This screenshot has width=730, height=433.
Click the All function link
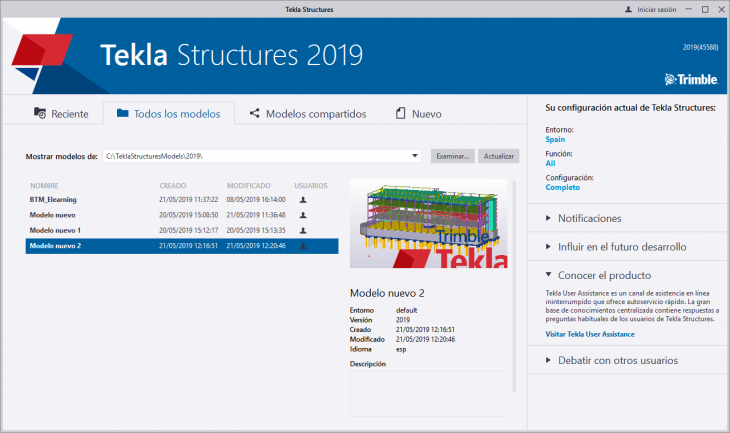(x=550, y=163)
